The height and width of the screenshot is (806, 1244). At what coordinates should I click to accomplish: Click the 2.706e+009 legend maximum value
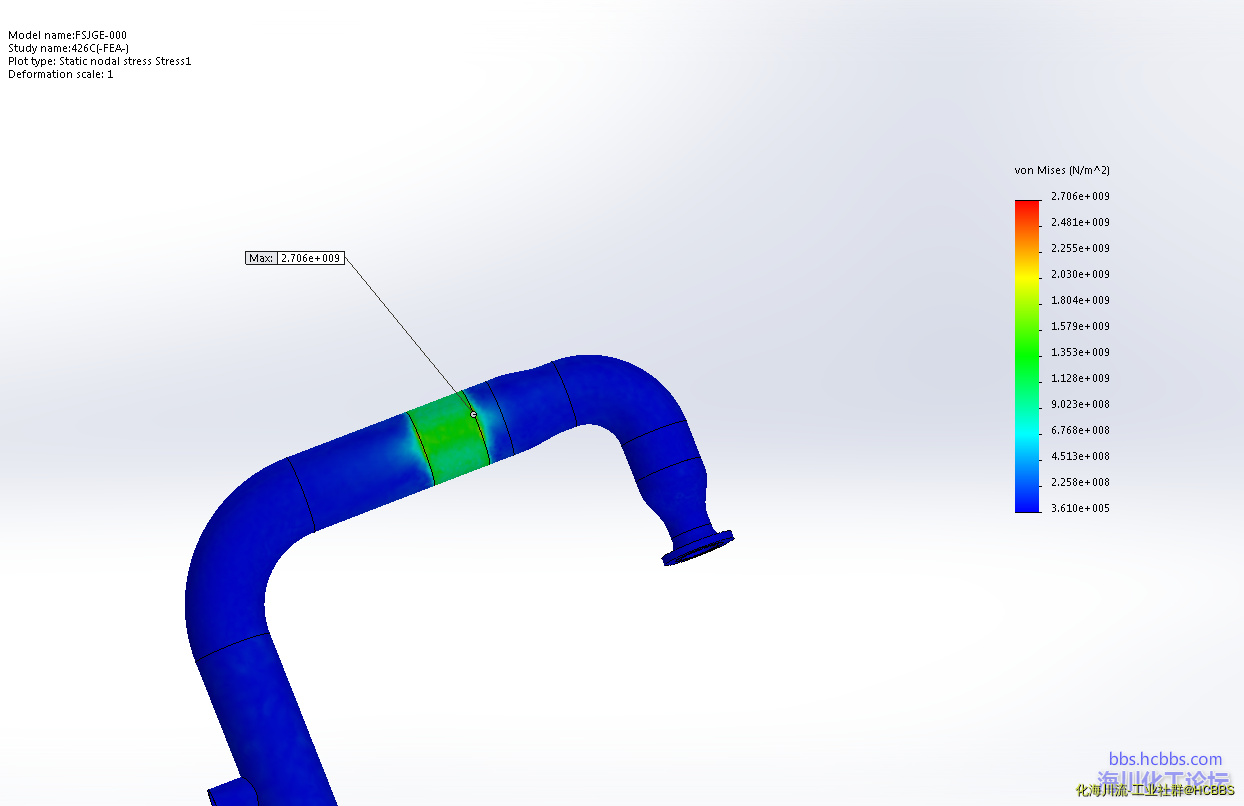[1080, 196]
